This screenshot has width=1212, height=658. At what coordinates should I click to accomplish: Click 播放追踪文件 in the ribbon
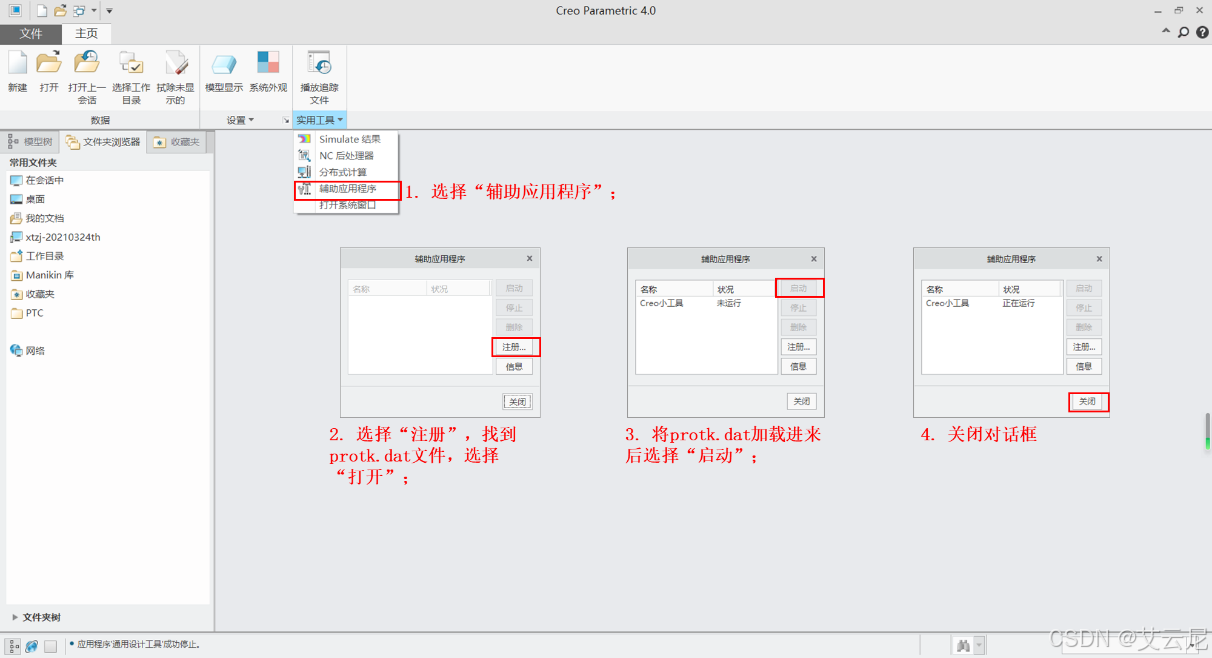(x=319, y=78)
